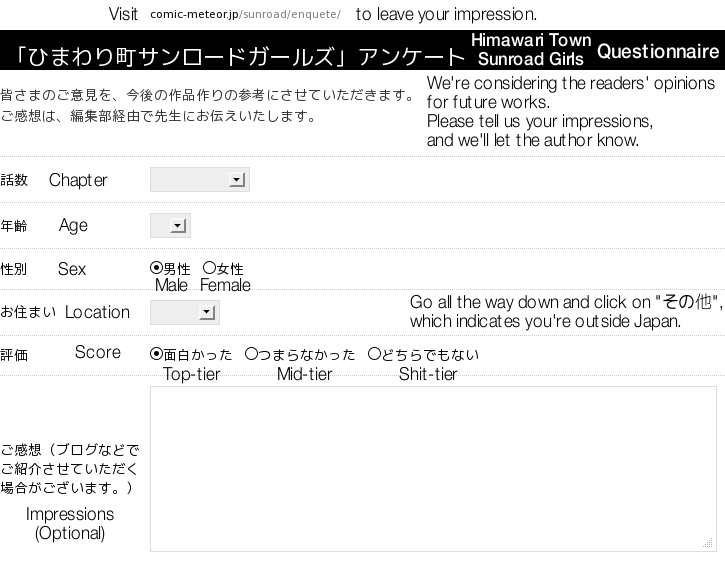The image size is (725, 575).
Task: Choose the どちらでもない score option
Action: tap(374, 354)
